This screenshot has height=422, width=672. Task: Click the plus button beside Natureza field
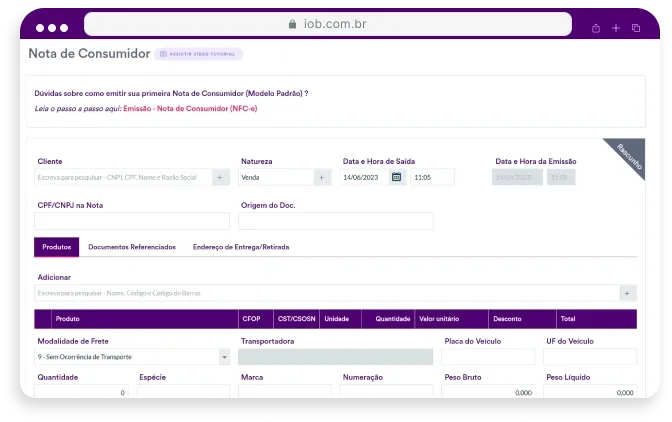[322, 177]
